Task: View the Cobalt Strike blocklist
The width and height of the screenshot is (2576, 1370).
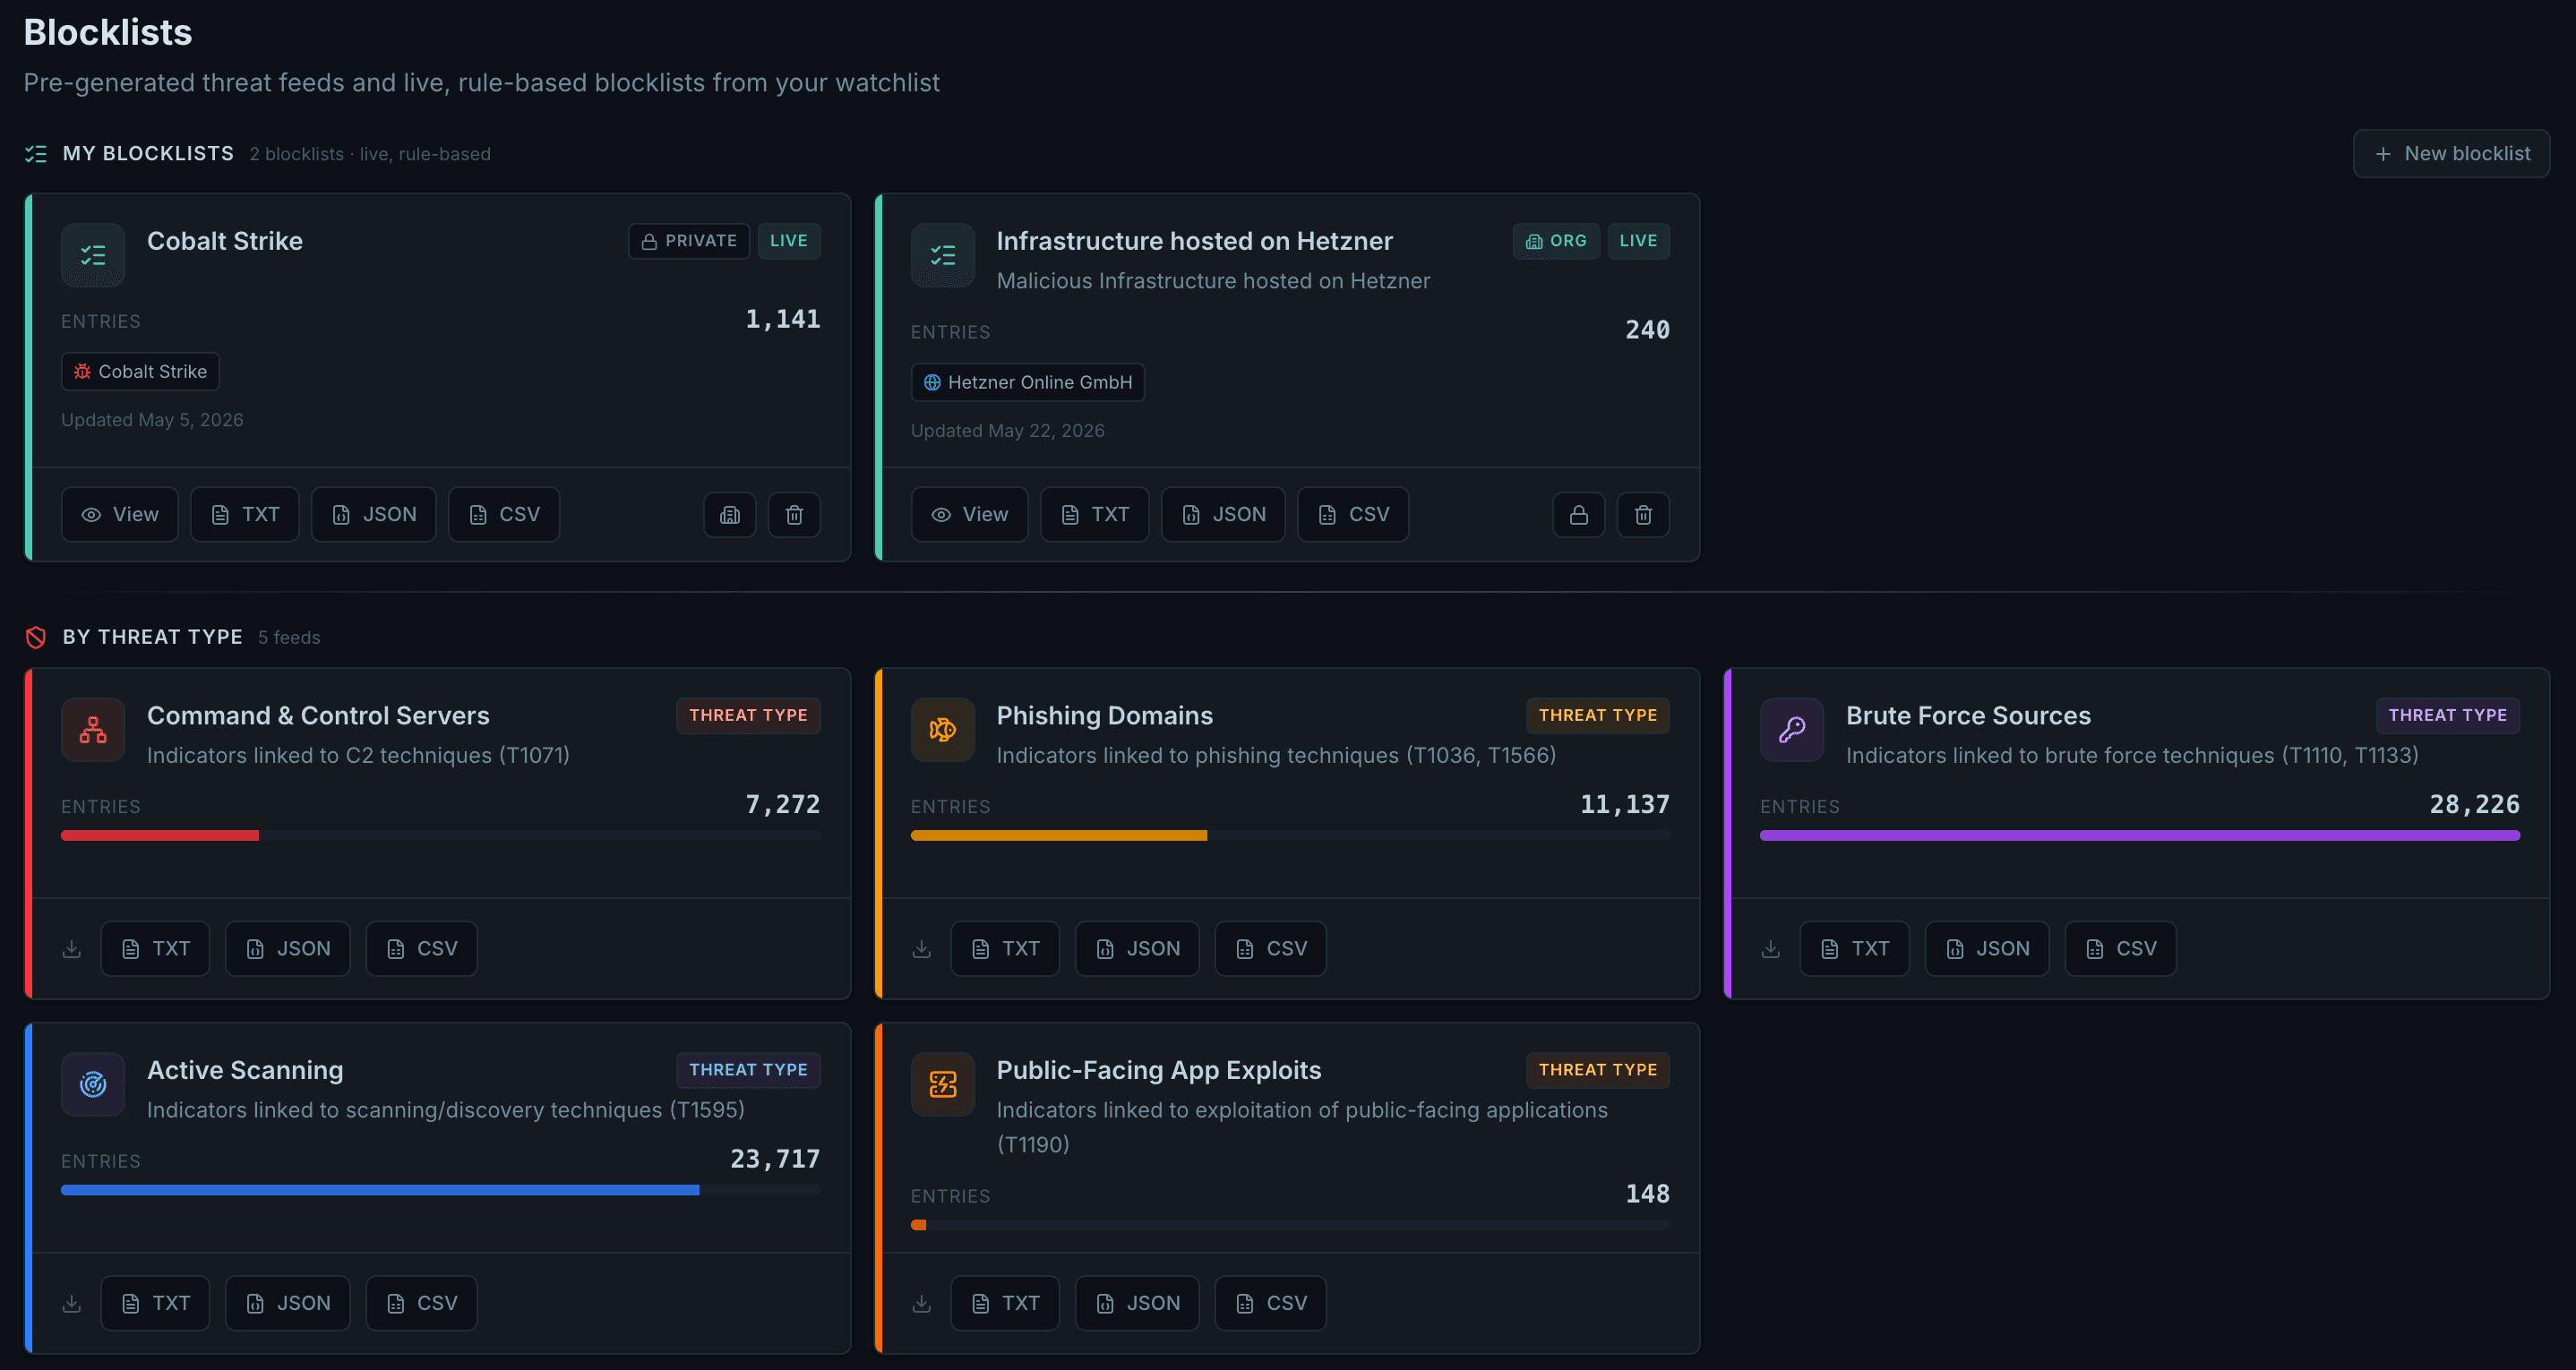Action: click(120, 514)
